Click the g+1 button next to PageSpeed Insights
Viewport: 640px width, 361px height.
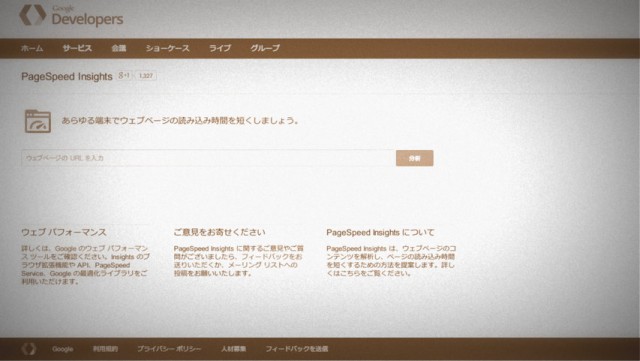(124, 76)
